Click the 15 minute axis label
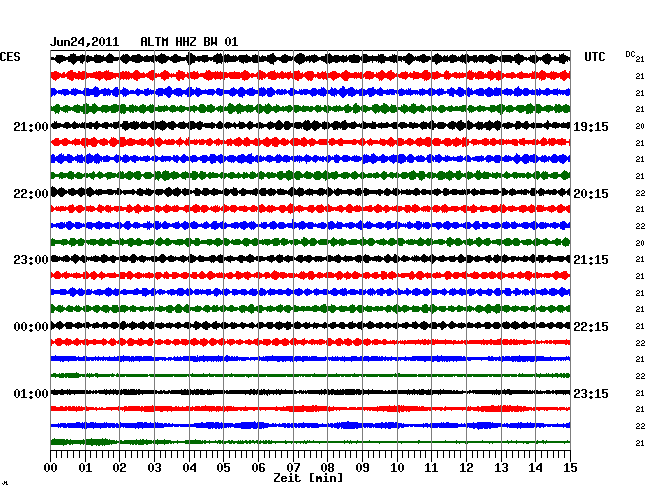Image resolution: width=650 pixels, height=494 pixels. coord(570,468)
